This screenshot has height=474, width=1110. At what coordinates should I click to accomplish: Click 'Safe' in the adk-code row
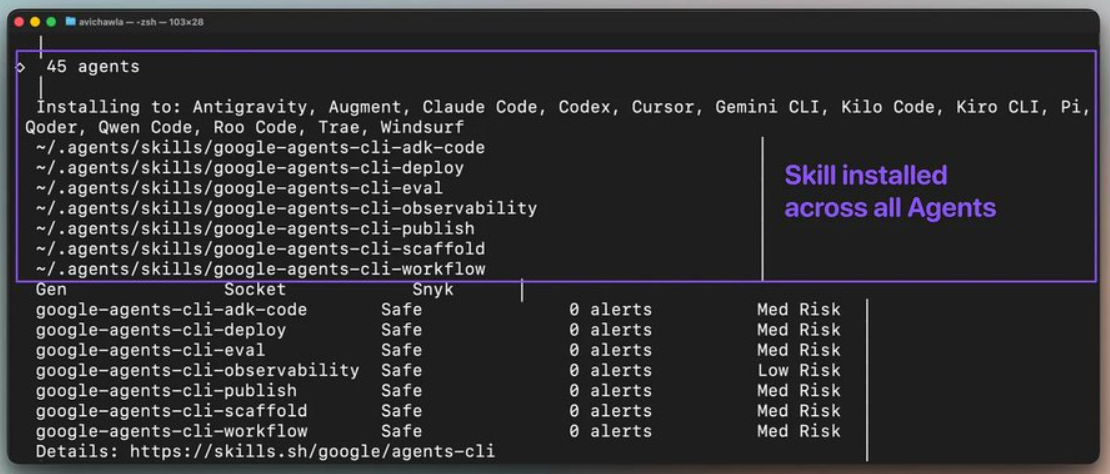pos(401,310)
